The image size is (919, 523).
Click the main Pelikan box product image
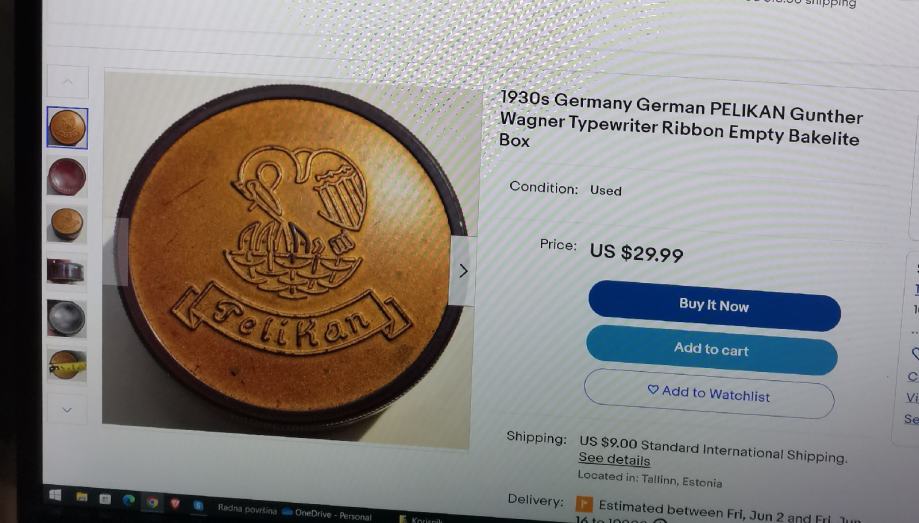point(290,258)
